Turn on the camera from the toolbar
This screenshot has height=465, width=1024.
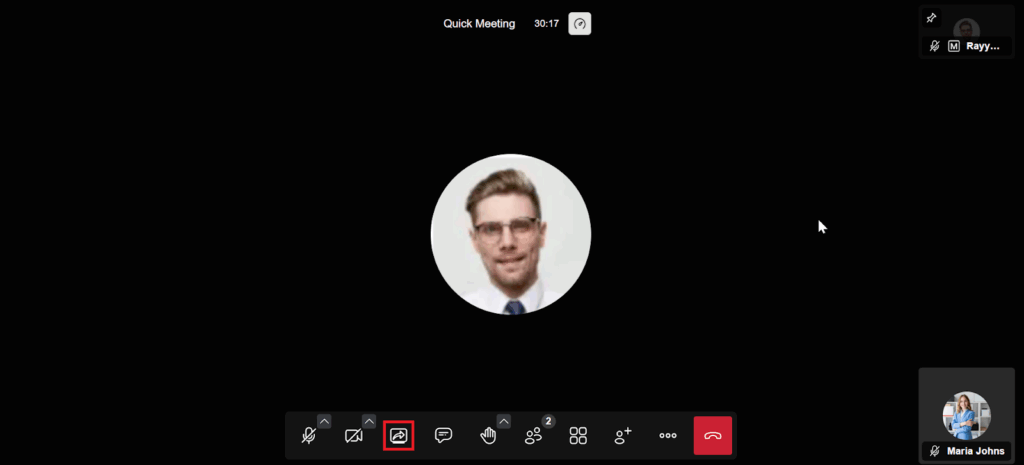pyautogui.click(x=353, y=436)
